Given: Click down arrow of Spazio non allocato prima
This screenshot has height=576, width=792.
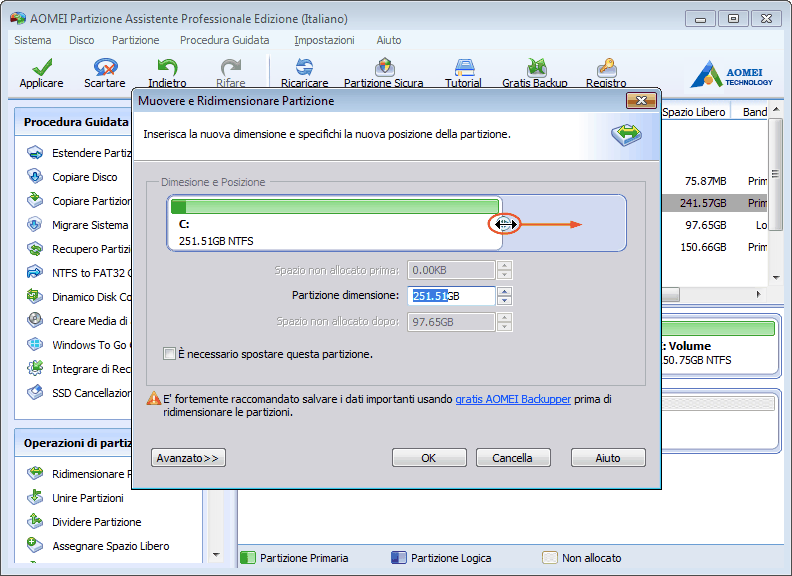Looking at the screenshot, I should 504,275.
